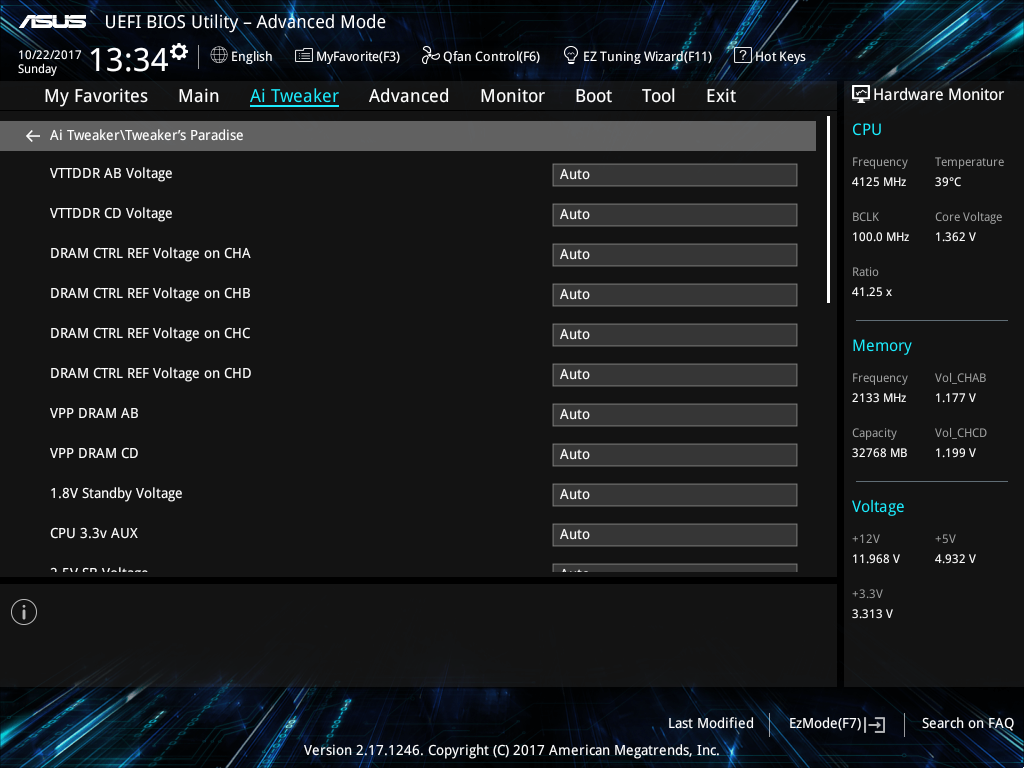Image resolution: width=1024 pixels, height=768 pixels.
Task: Show Hot Keys text button
Action: (x=780, y=57)
